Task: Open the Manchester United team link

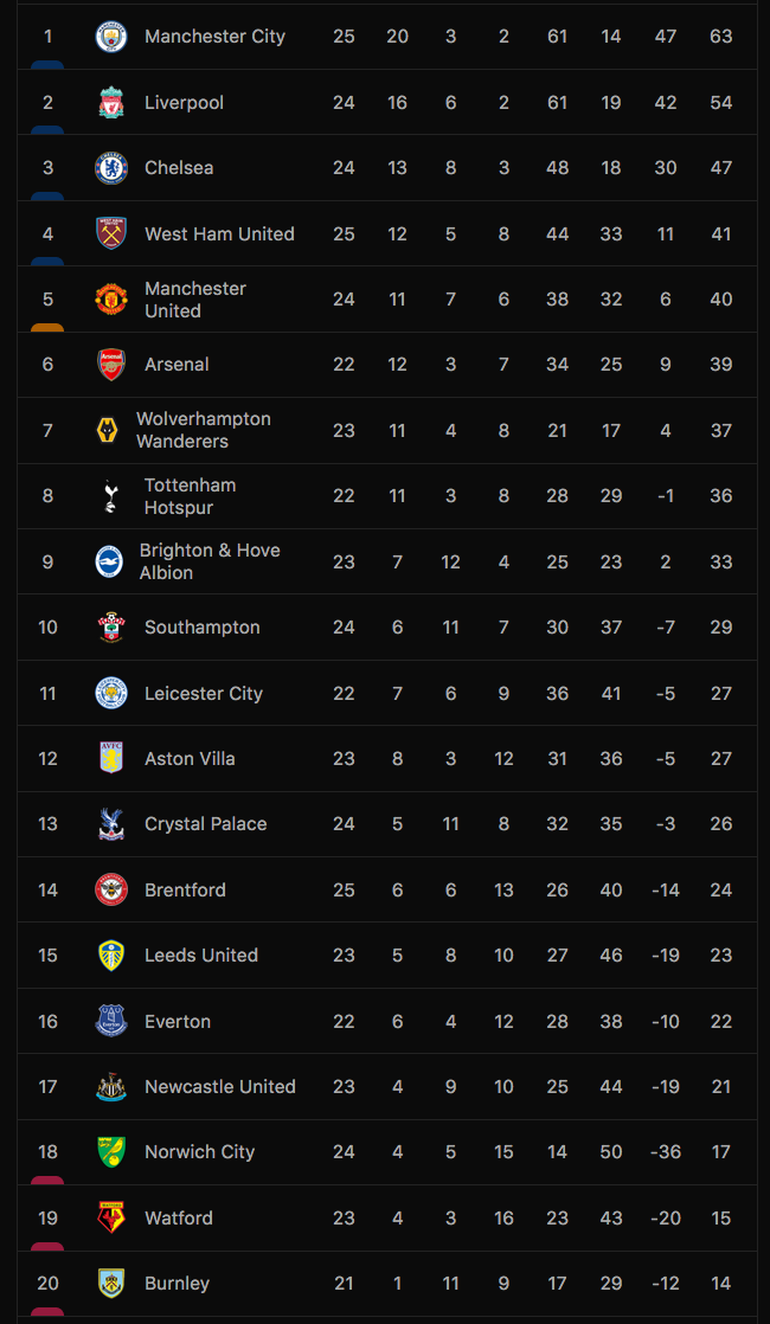Action: [x=195, y=300]
